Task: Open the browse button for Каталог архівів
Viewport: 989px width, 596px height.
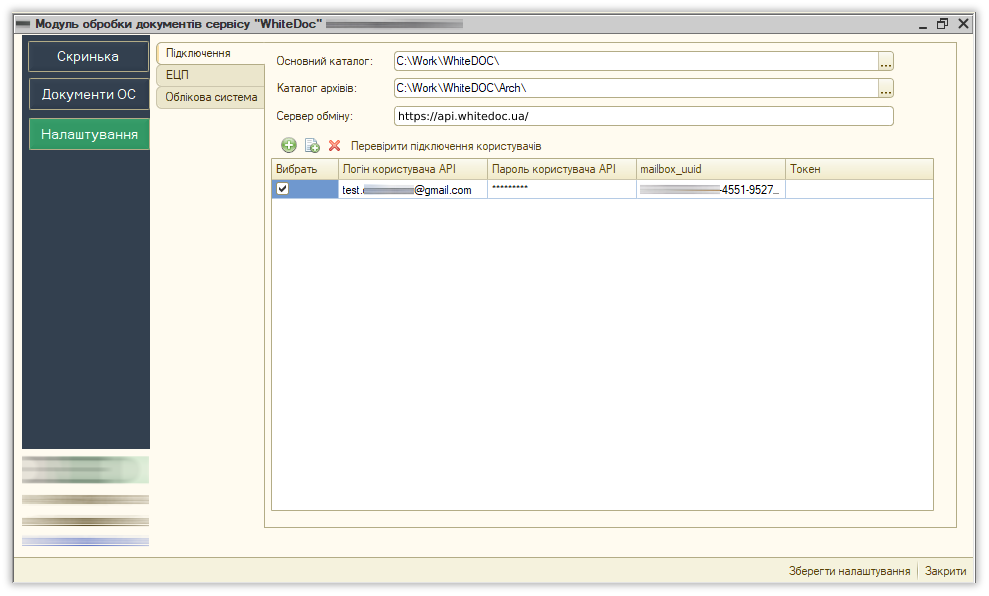Action: pos(885,89)
